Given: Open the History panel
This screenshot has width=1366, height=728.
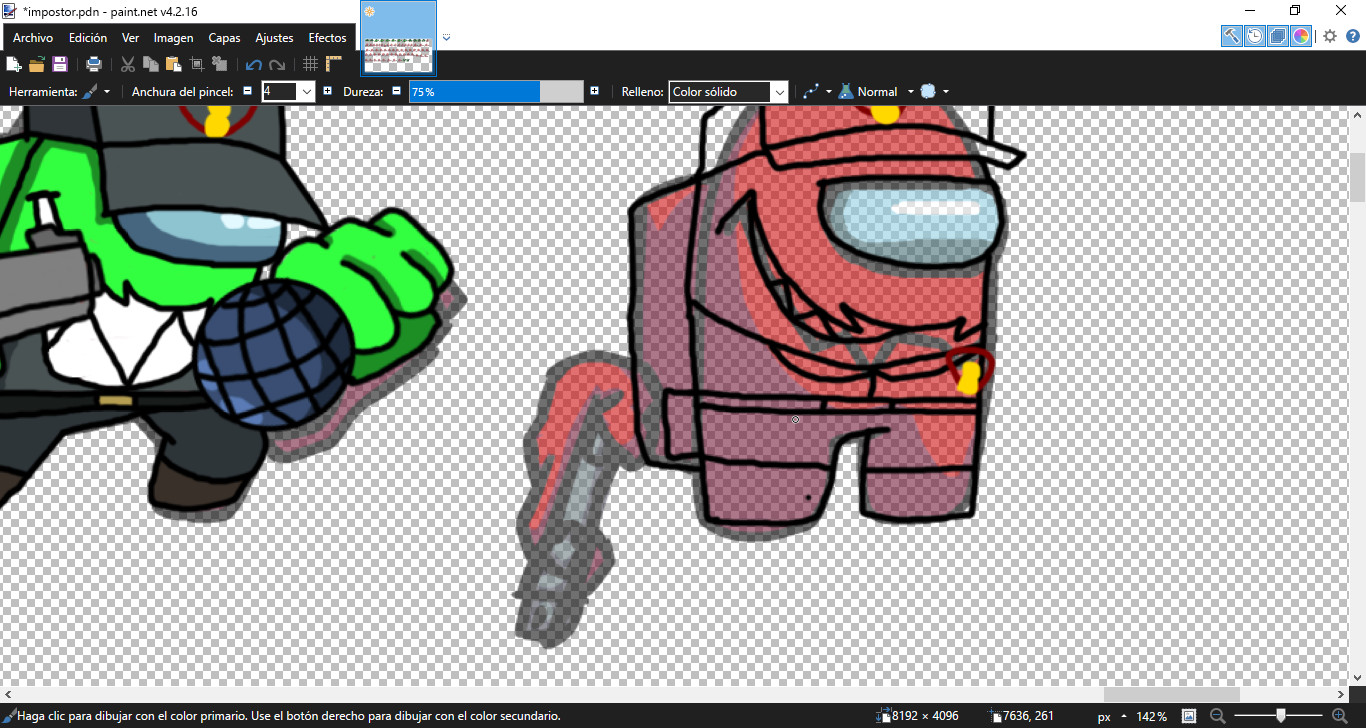Looking at the screenshot, I should point(1254,35).
